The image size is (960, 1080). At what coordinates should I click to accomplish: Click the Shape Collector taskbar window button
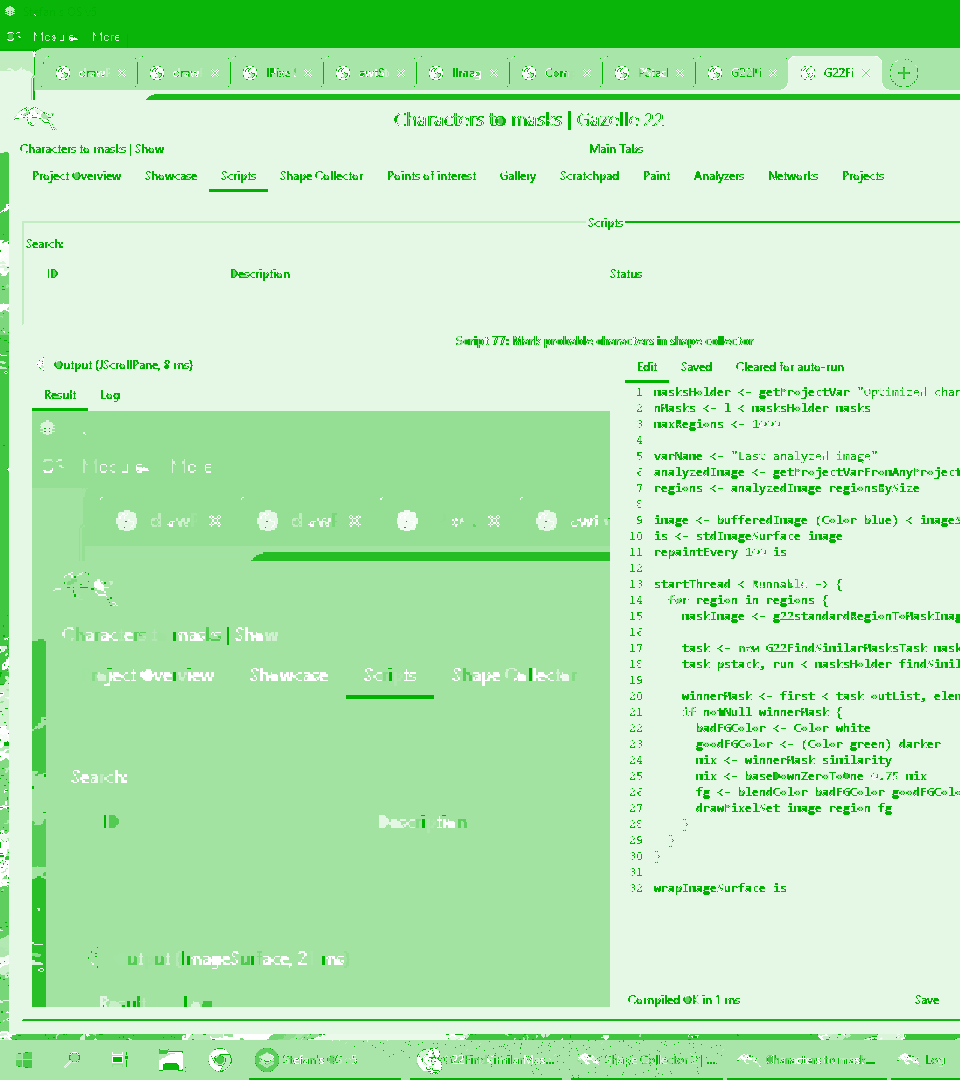click(648, 1060)
